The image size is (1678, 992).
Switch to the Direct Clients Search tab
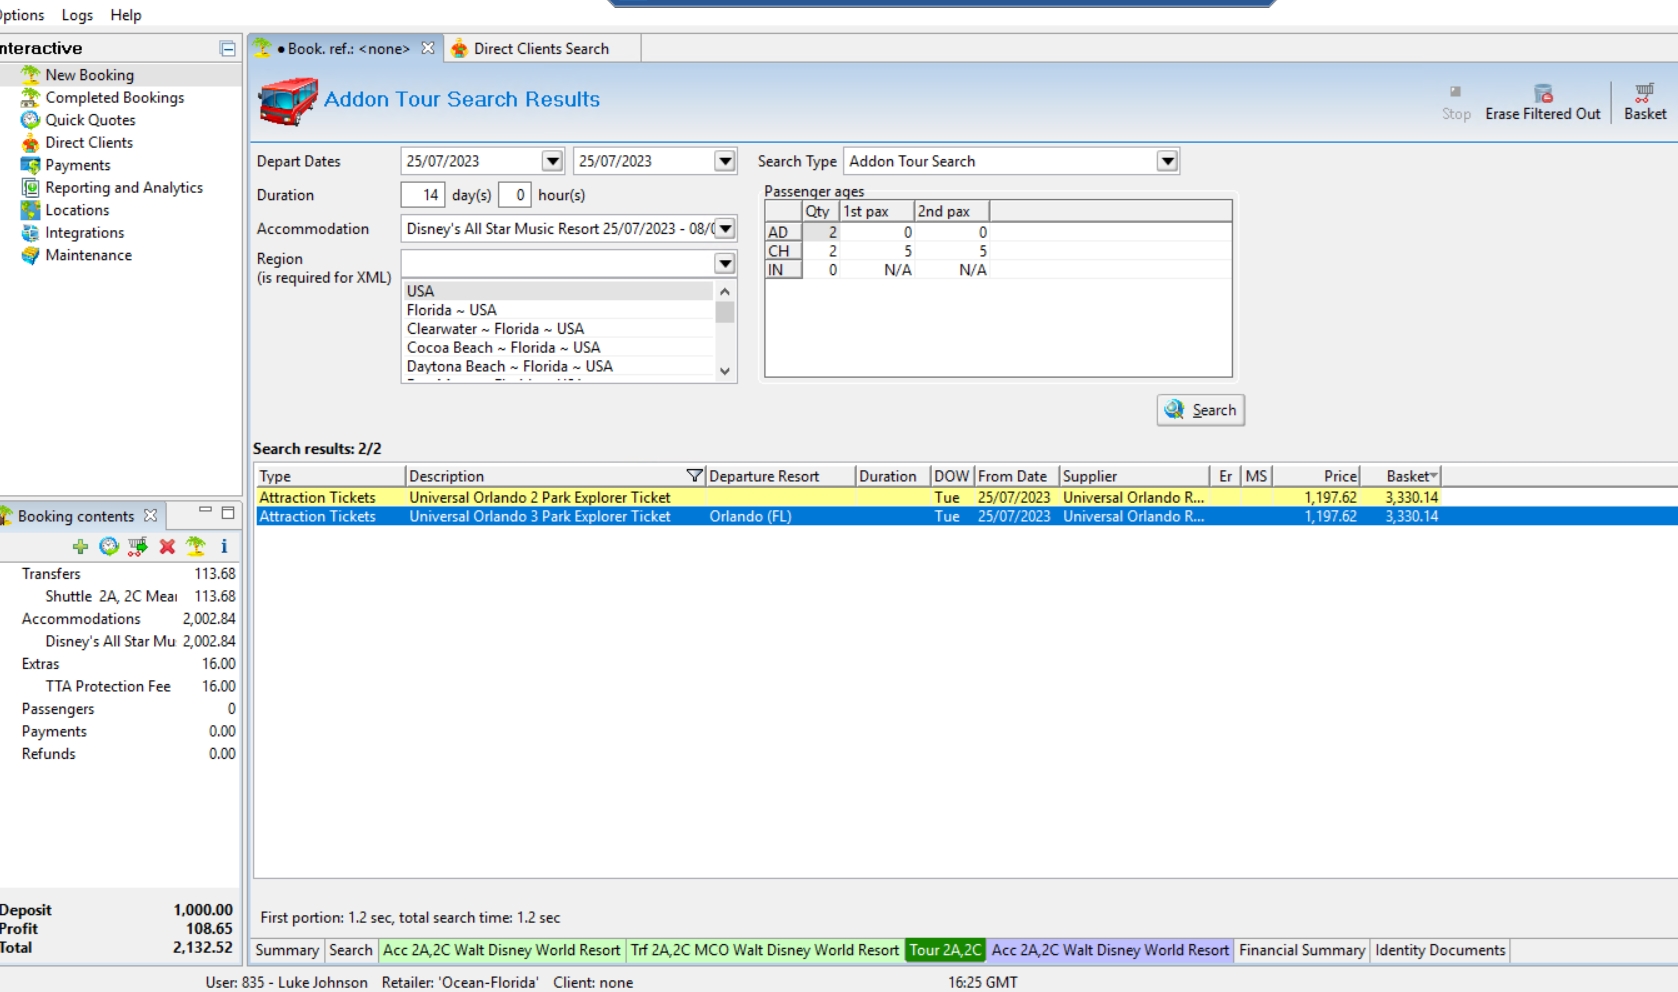[541, 48]
